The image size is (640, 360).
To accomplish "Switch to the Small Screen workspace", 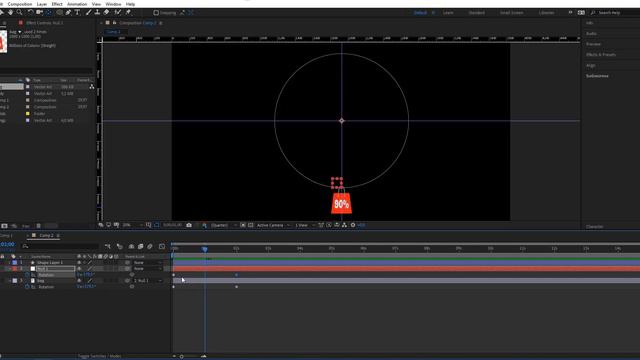I will (x=511, y=13).
